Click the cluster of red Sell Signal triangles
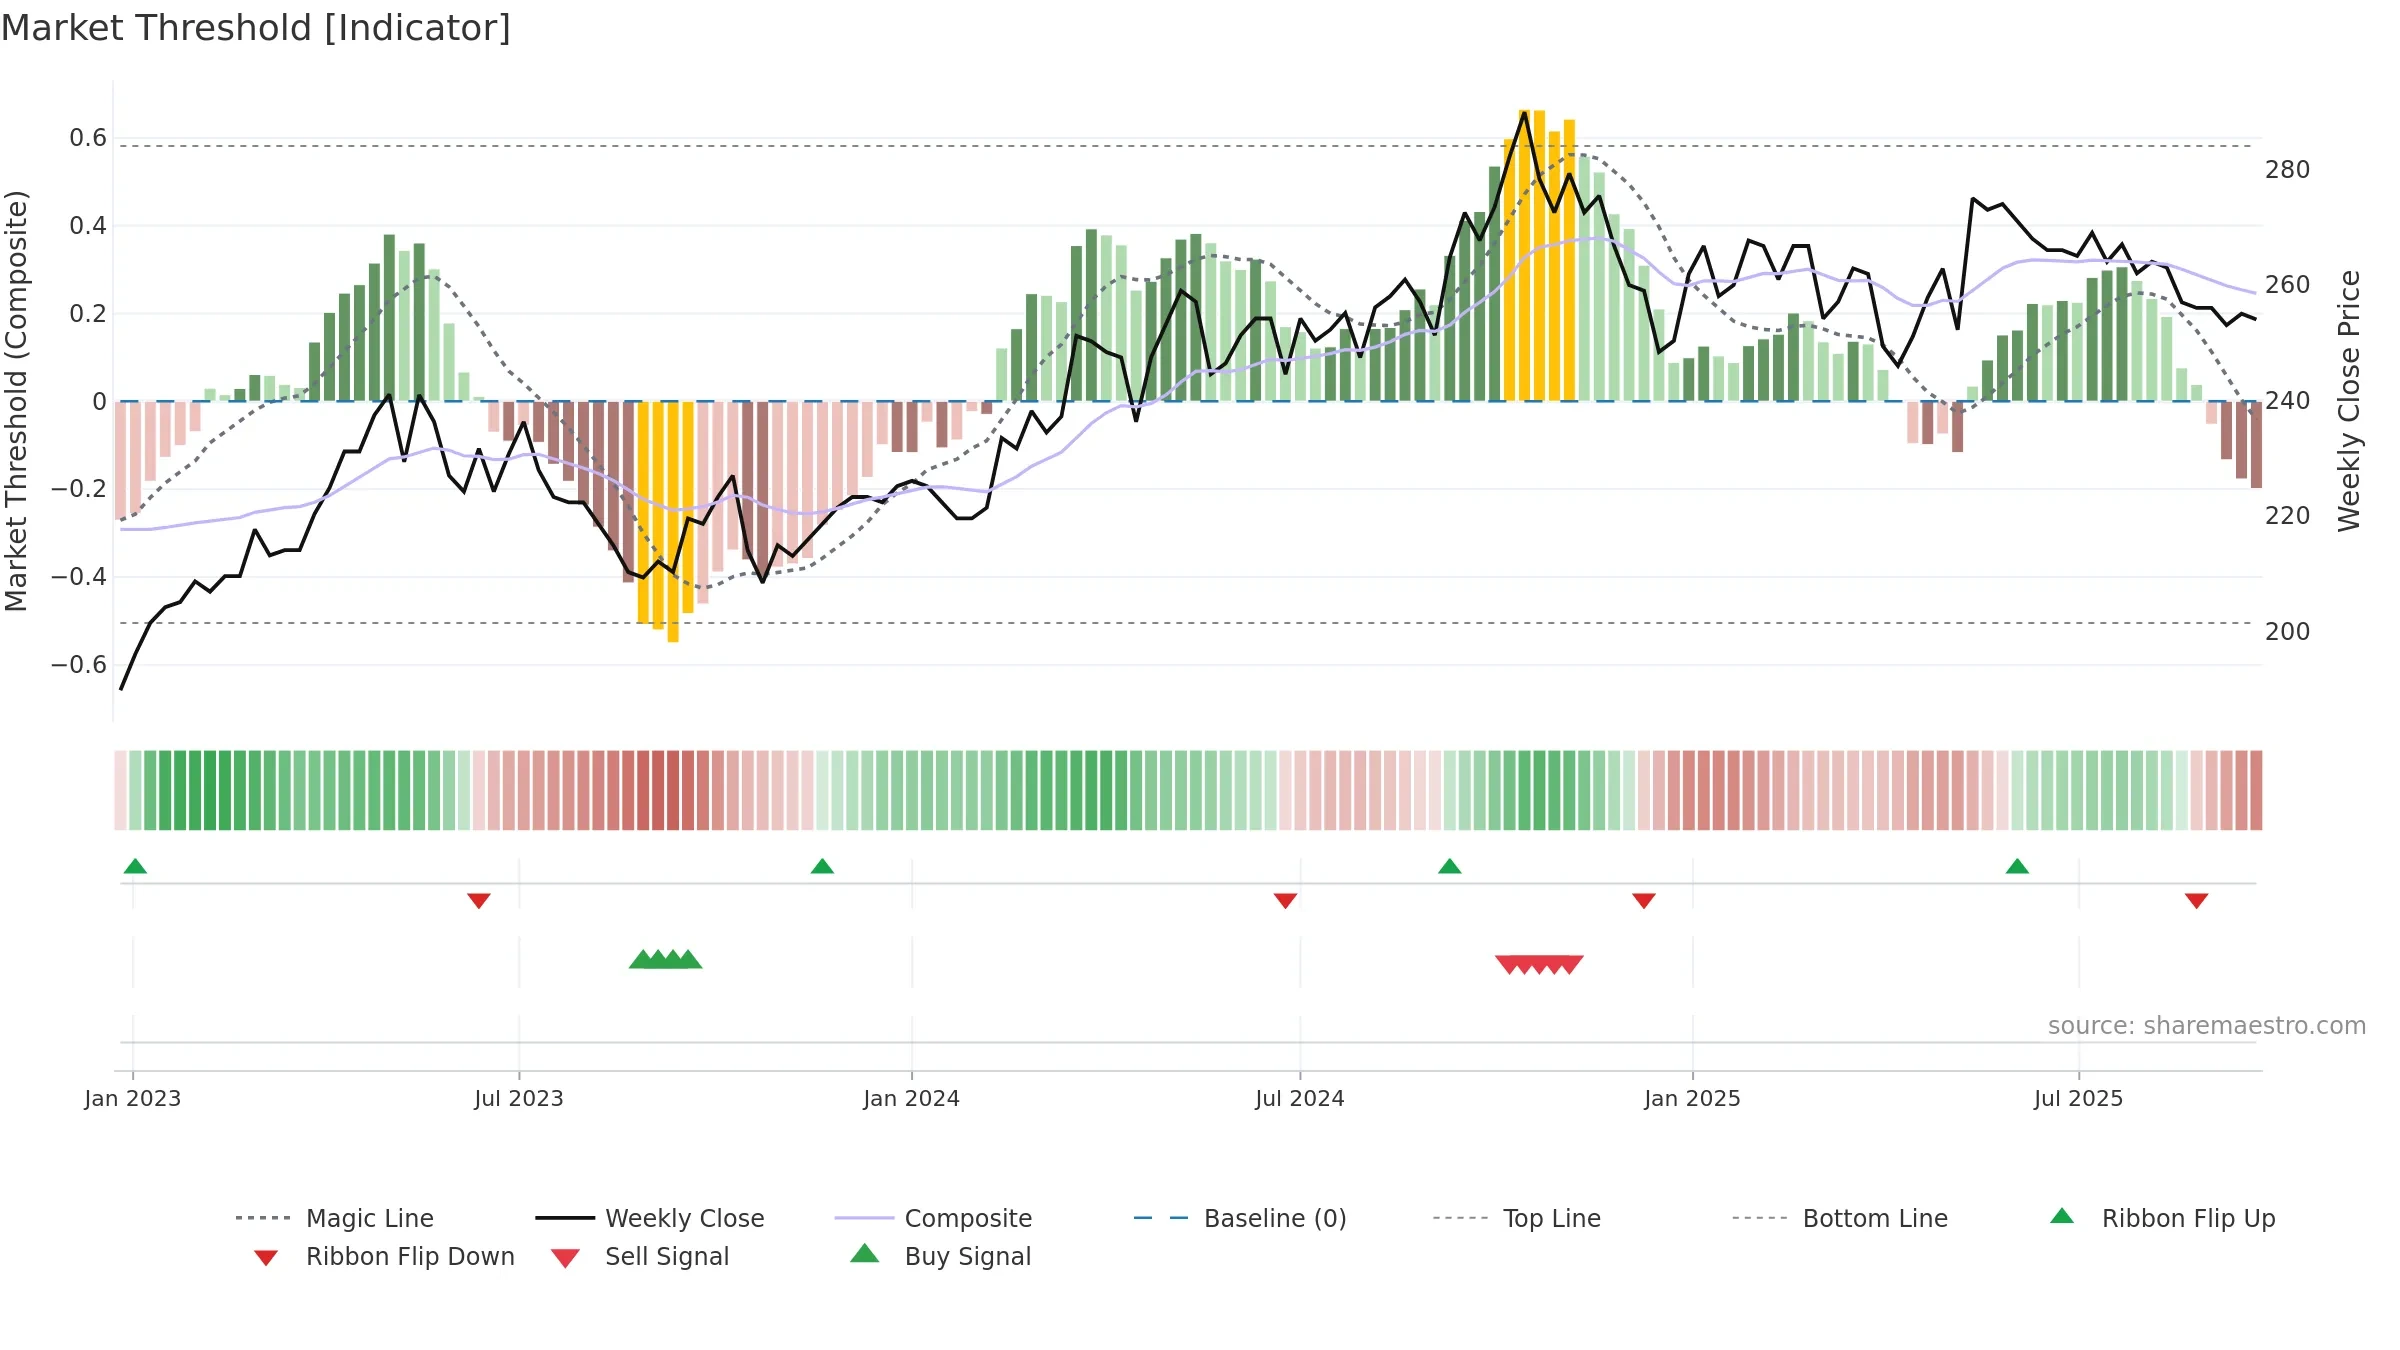The image size is (2400, 1350). click(1539, 965)
